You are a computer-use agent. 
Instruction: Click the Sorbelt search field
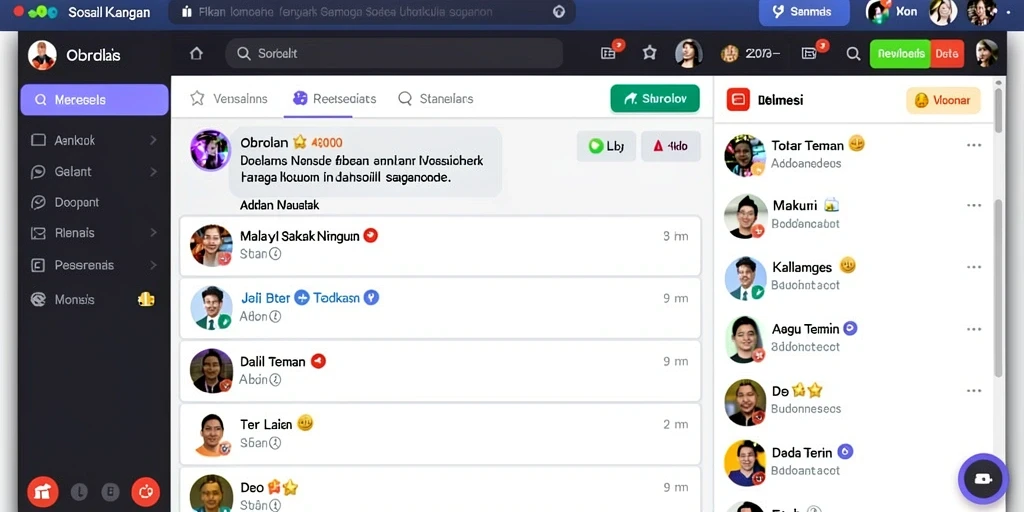(394, 54)
